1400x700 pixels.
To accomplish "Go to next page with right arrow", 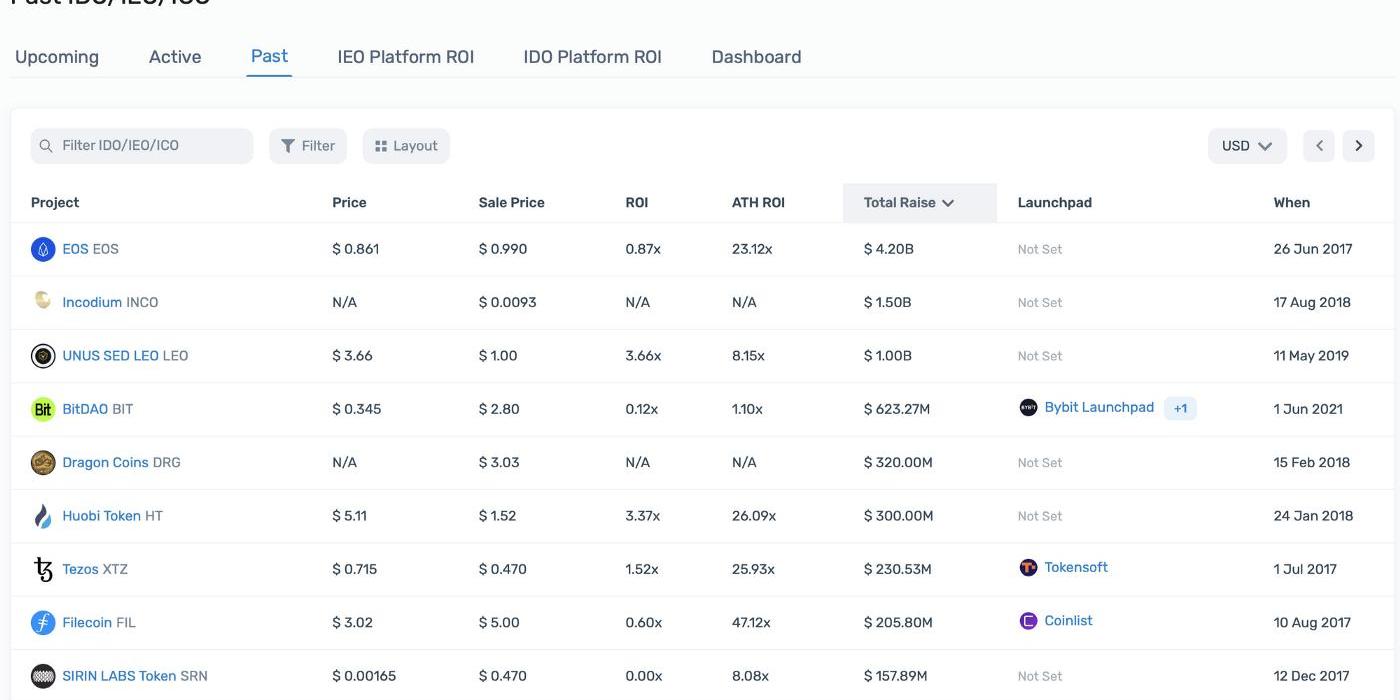I will click(x=1358, y=146).
